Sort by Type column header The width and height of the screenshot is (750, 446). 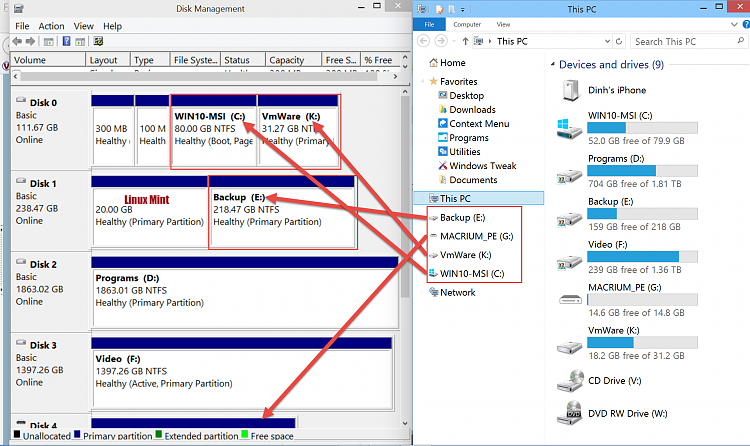coord(150,60)
